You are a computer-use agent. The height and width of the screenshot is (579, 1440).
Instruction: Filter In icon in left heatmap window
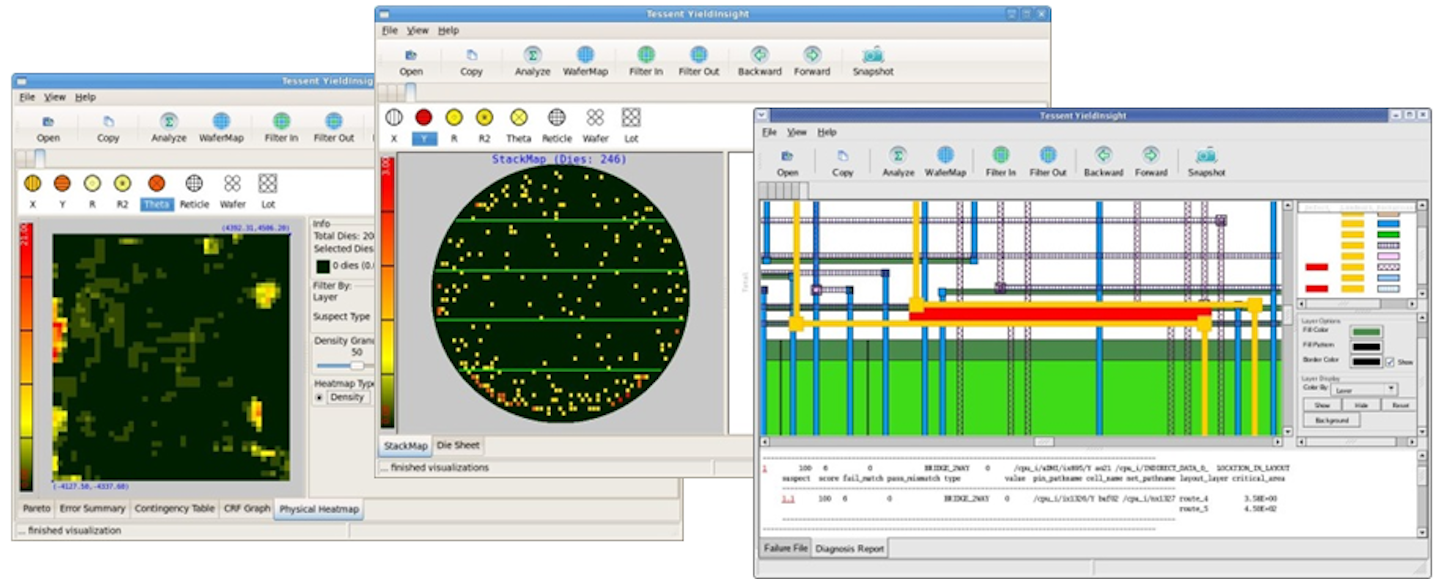282,121
